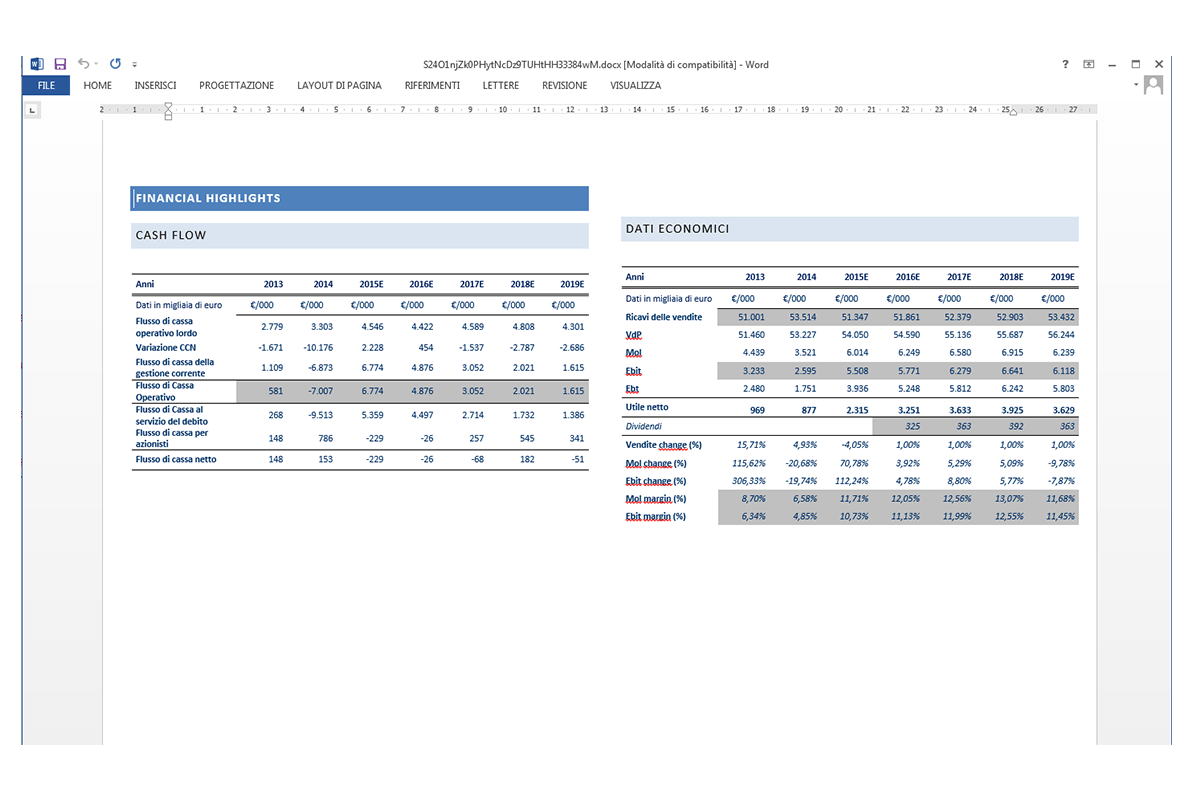Open the user account picture
The height and width of the screenshot is (800, 1193).
point(1153,85)
